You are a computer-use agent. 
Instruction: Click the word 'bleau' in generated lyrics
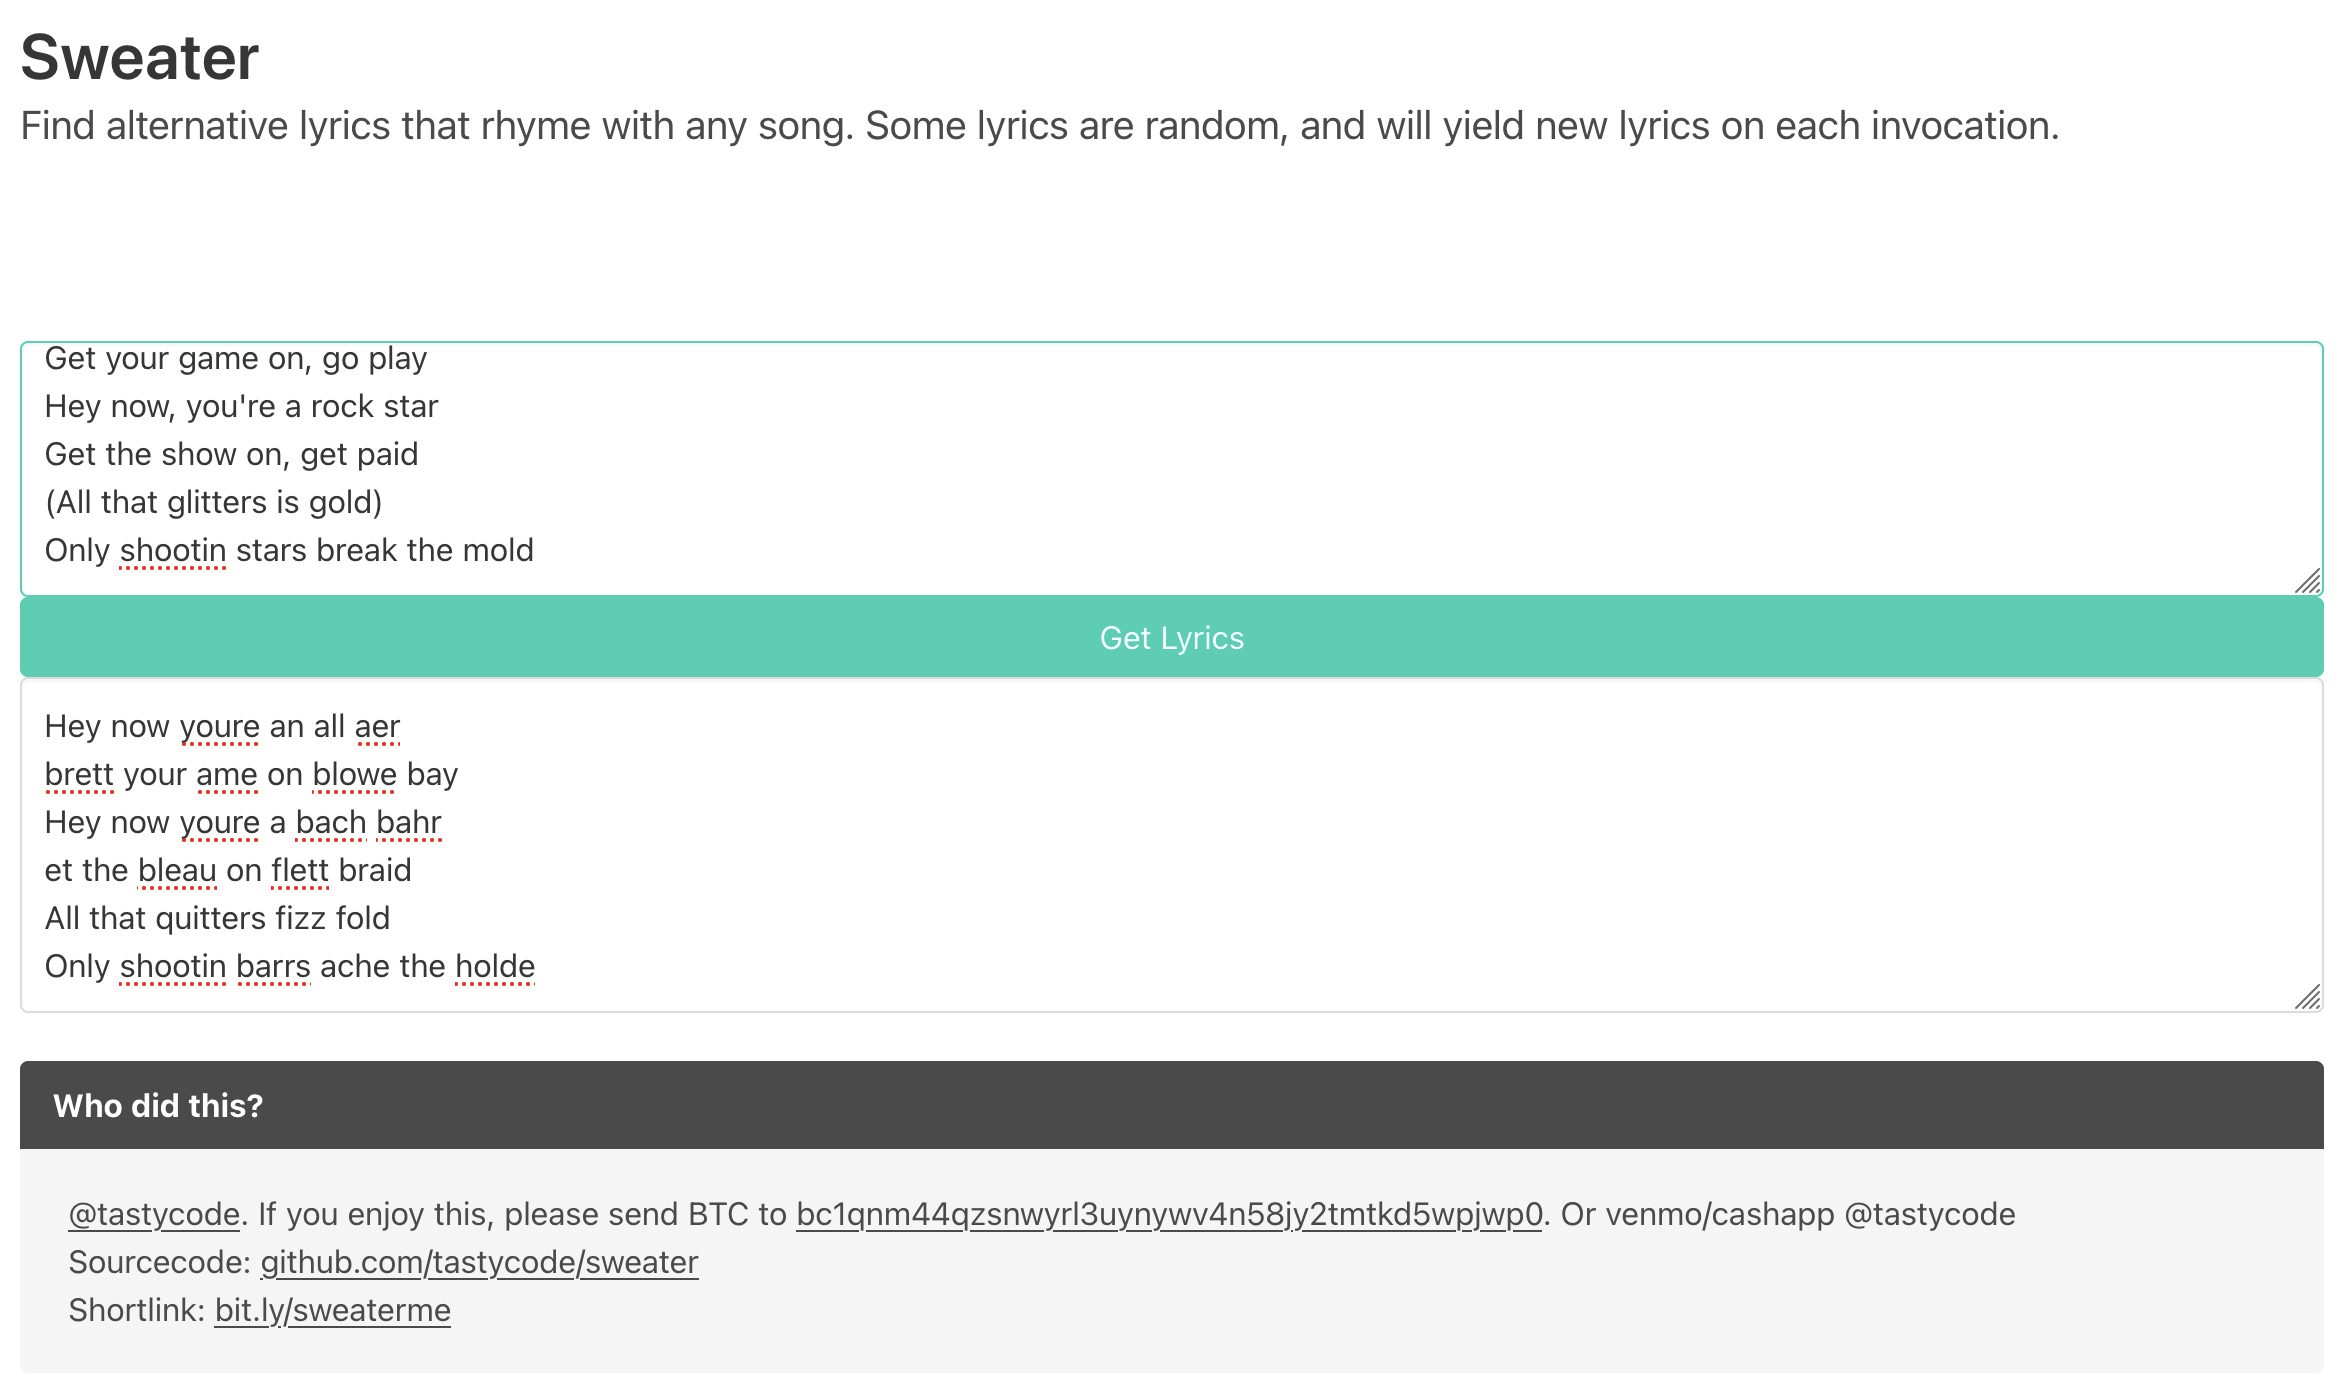(177, 870)
